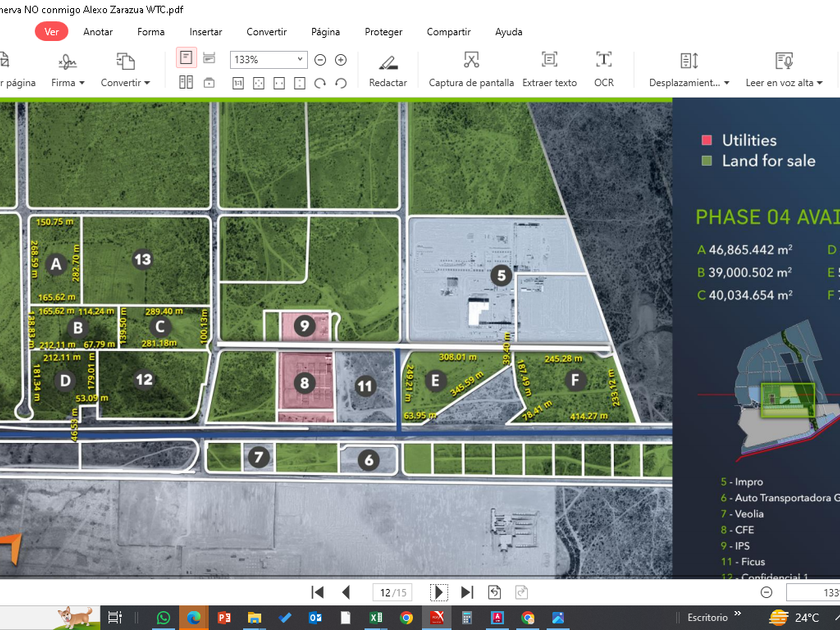This screenshot has width=840, height=630.
Task: Toggle two-page side-by-side view
Action: [186, 83]
